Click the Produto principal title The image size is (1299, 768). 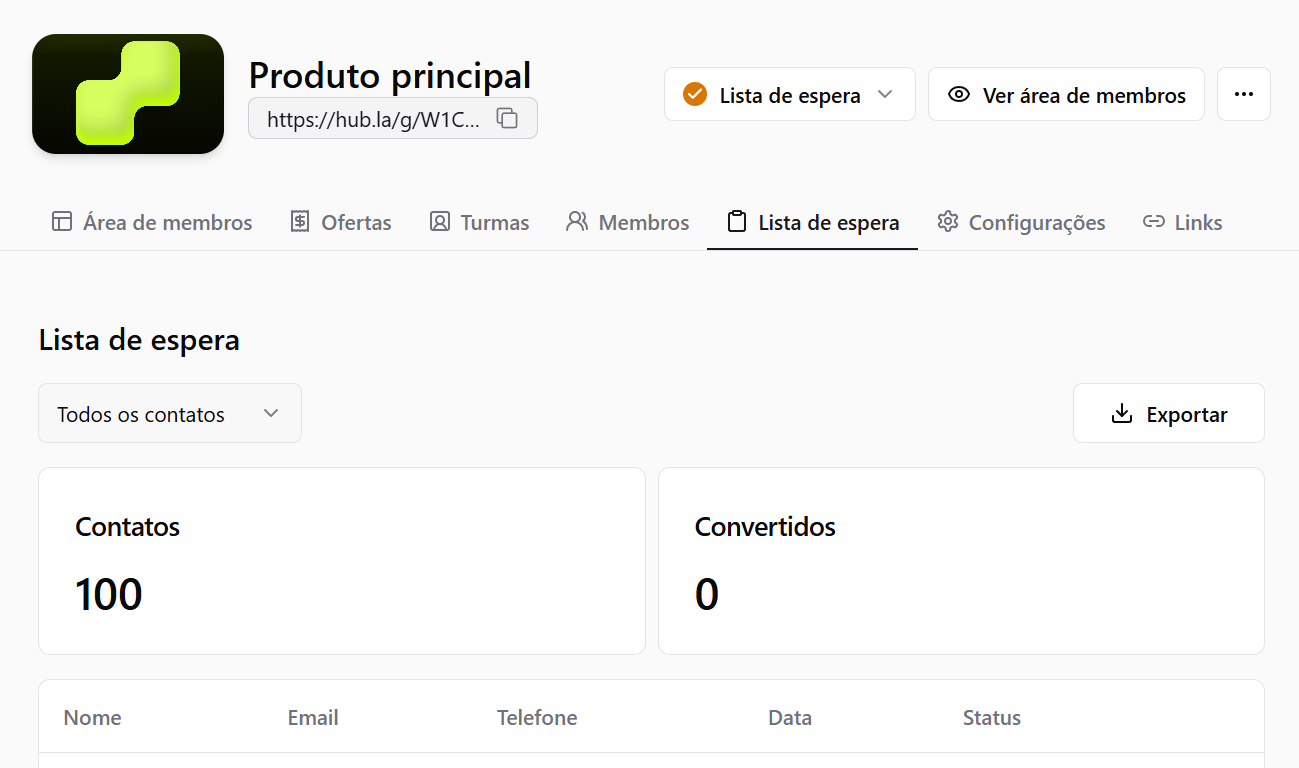(390, 75)
